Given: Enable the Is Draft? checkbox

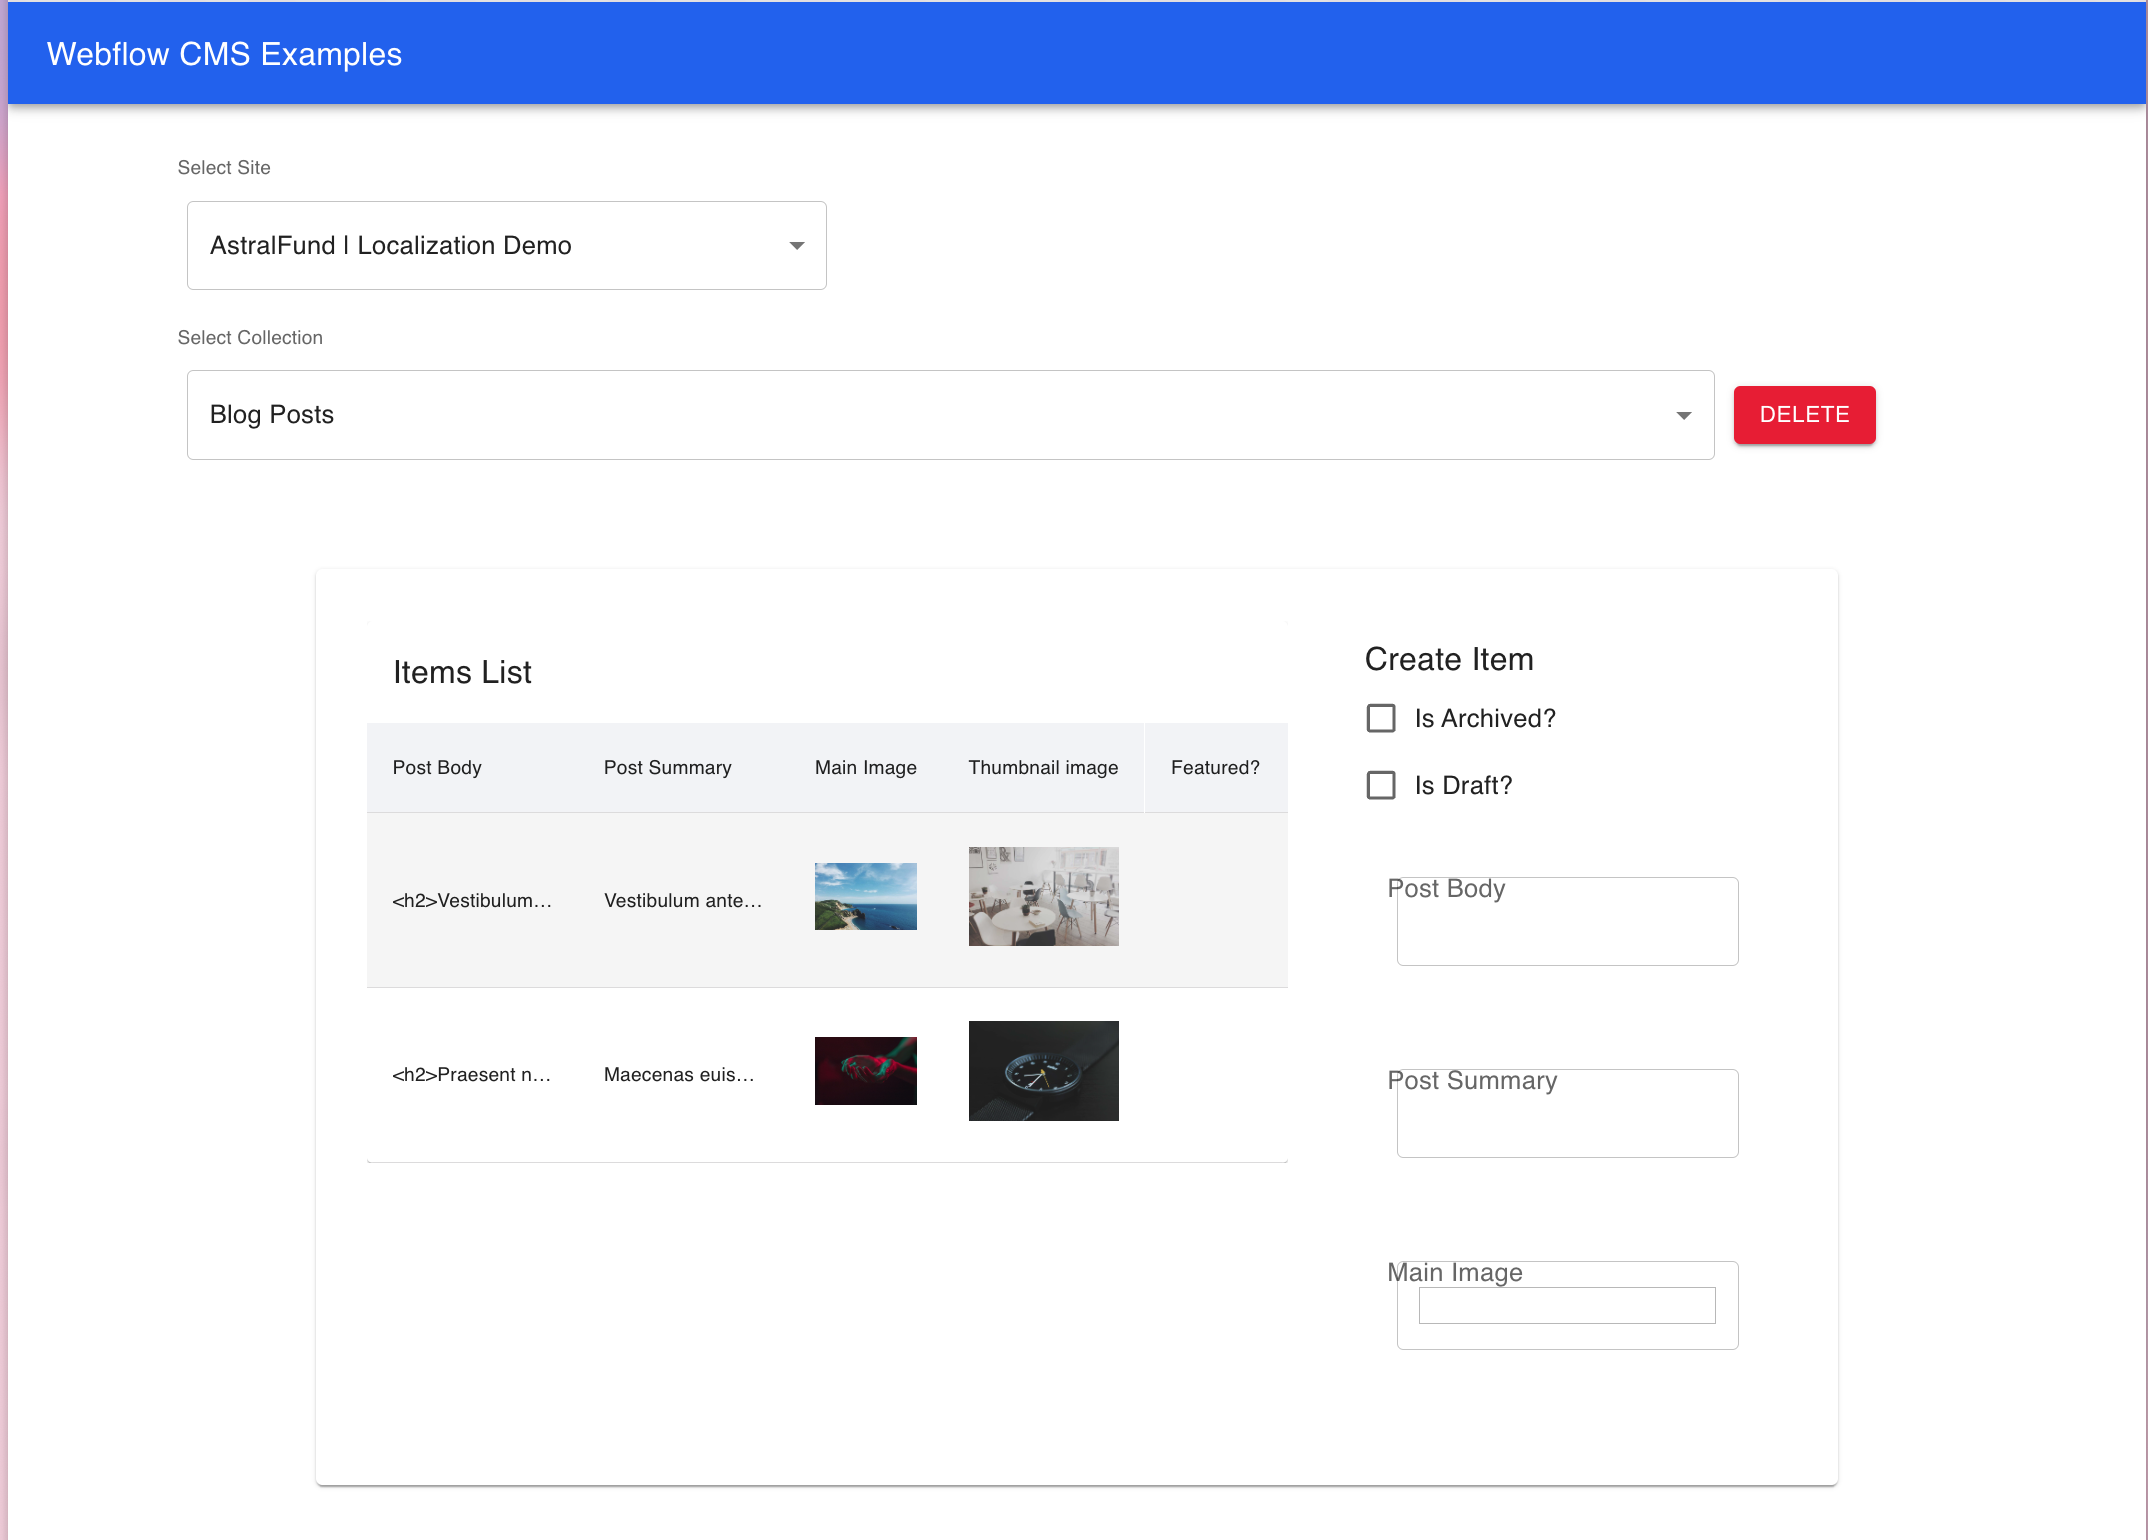Looking at the screenshot, I should click(1381, 785).
